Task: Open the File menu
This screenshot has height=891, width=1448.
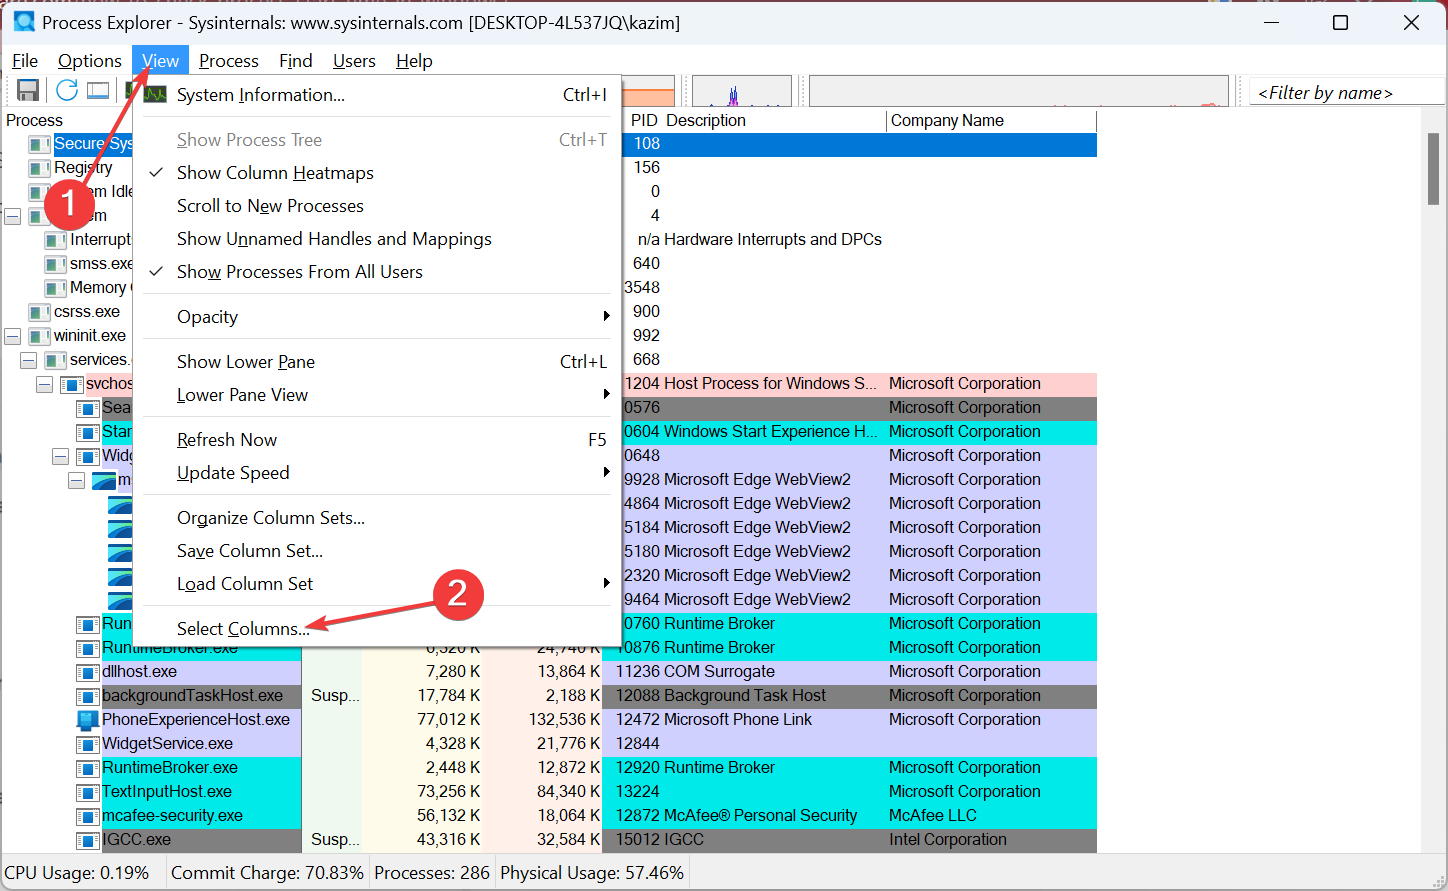Action: tap(25, 61)
